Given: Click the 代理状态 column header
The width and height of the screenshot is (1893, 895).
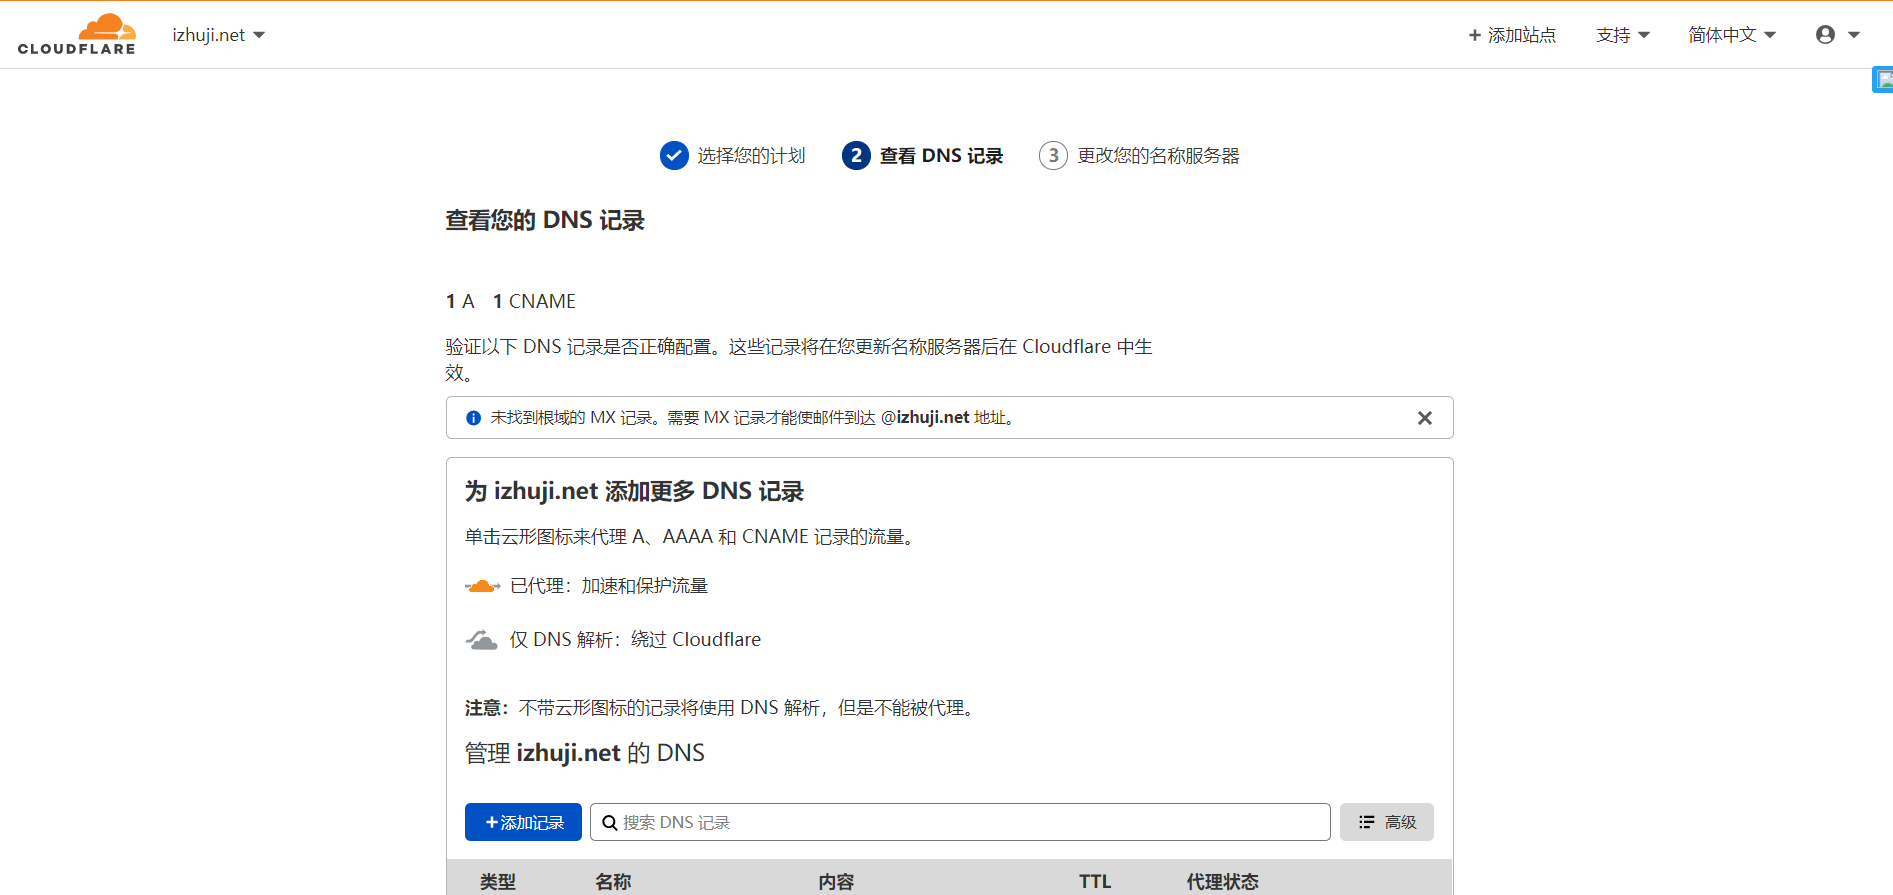Looking at the screenshot, I should [1222, 882].
